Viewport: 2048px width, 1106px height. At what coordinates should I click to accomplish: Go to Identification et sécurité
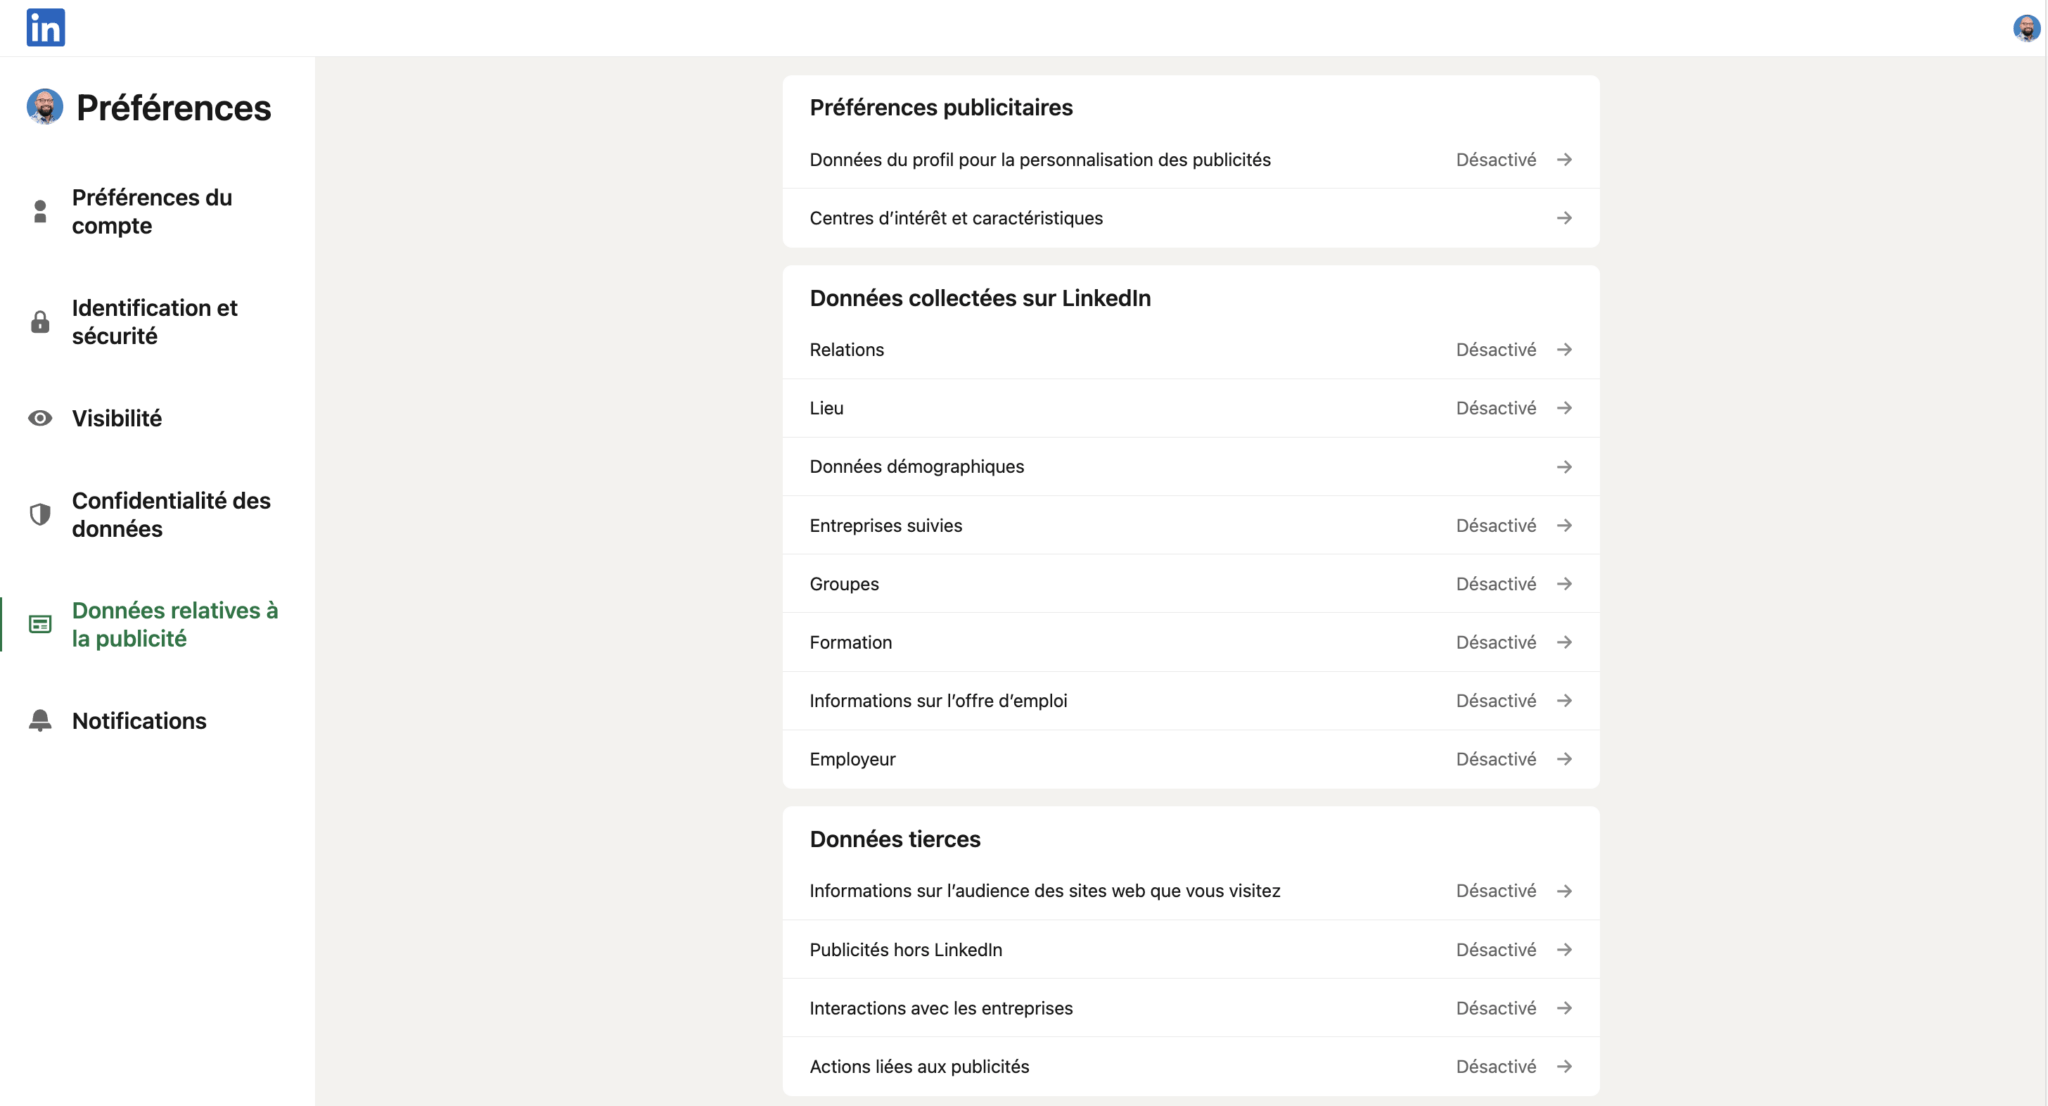click(157, 322)
